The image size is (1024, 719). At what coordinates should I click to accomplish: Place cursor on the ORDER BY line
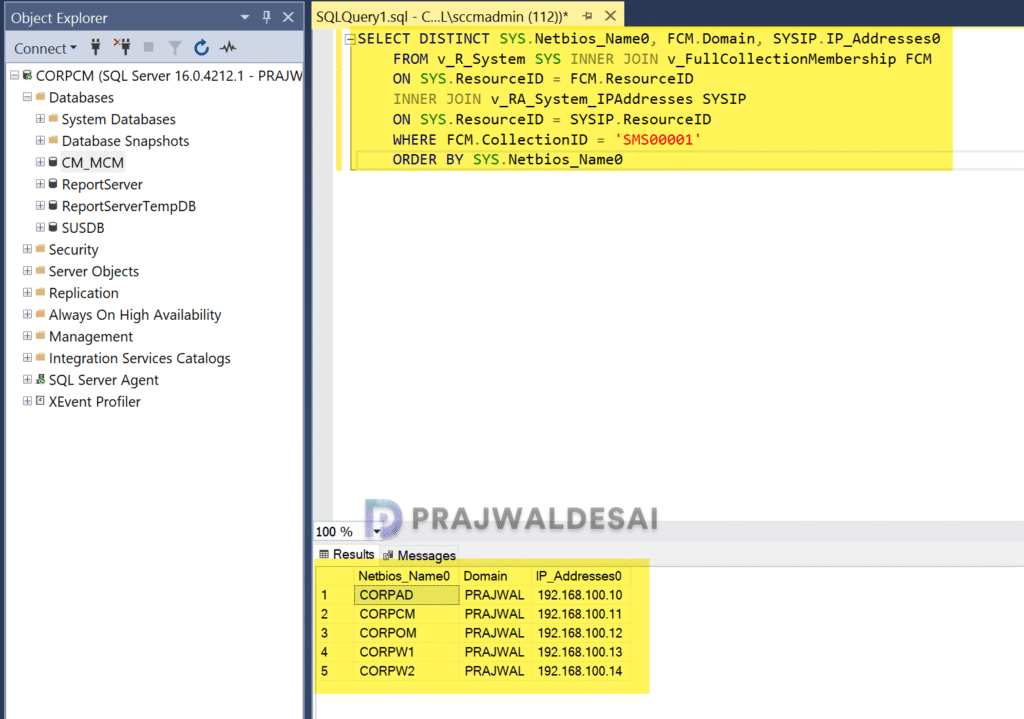[507, 160]
